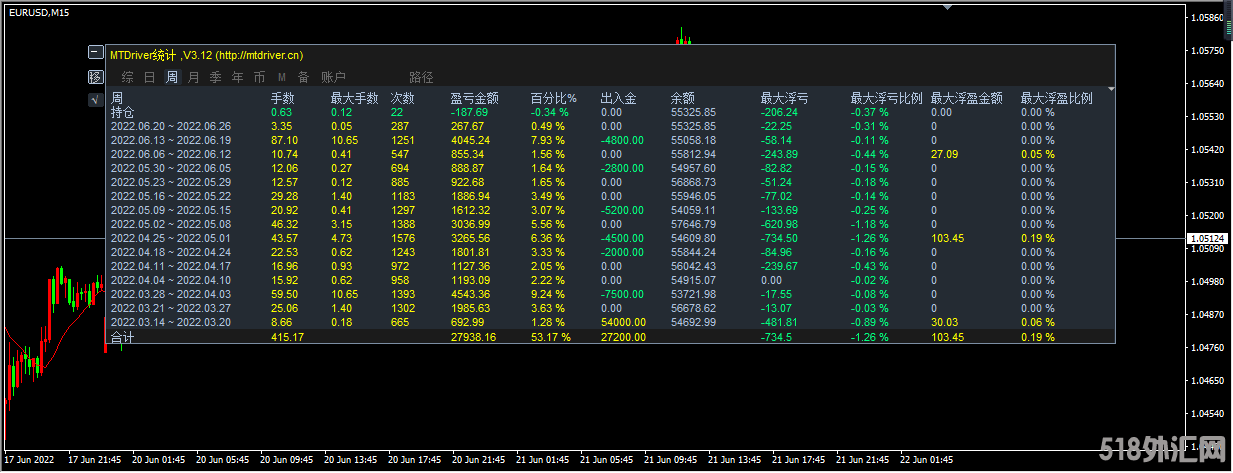The image size is (1233, 473).
Task: Expand the table corner dropdown arrow
Action: [x=1110, y=90]
